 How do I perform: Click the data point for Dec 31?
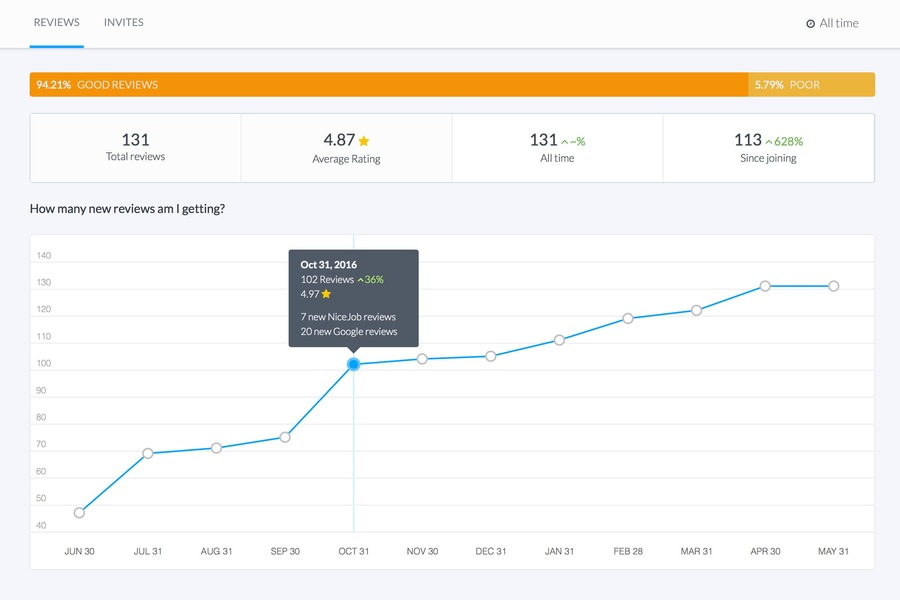tap(491, 357)
